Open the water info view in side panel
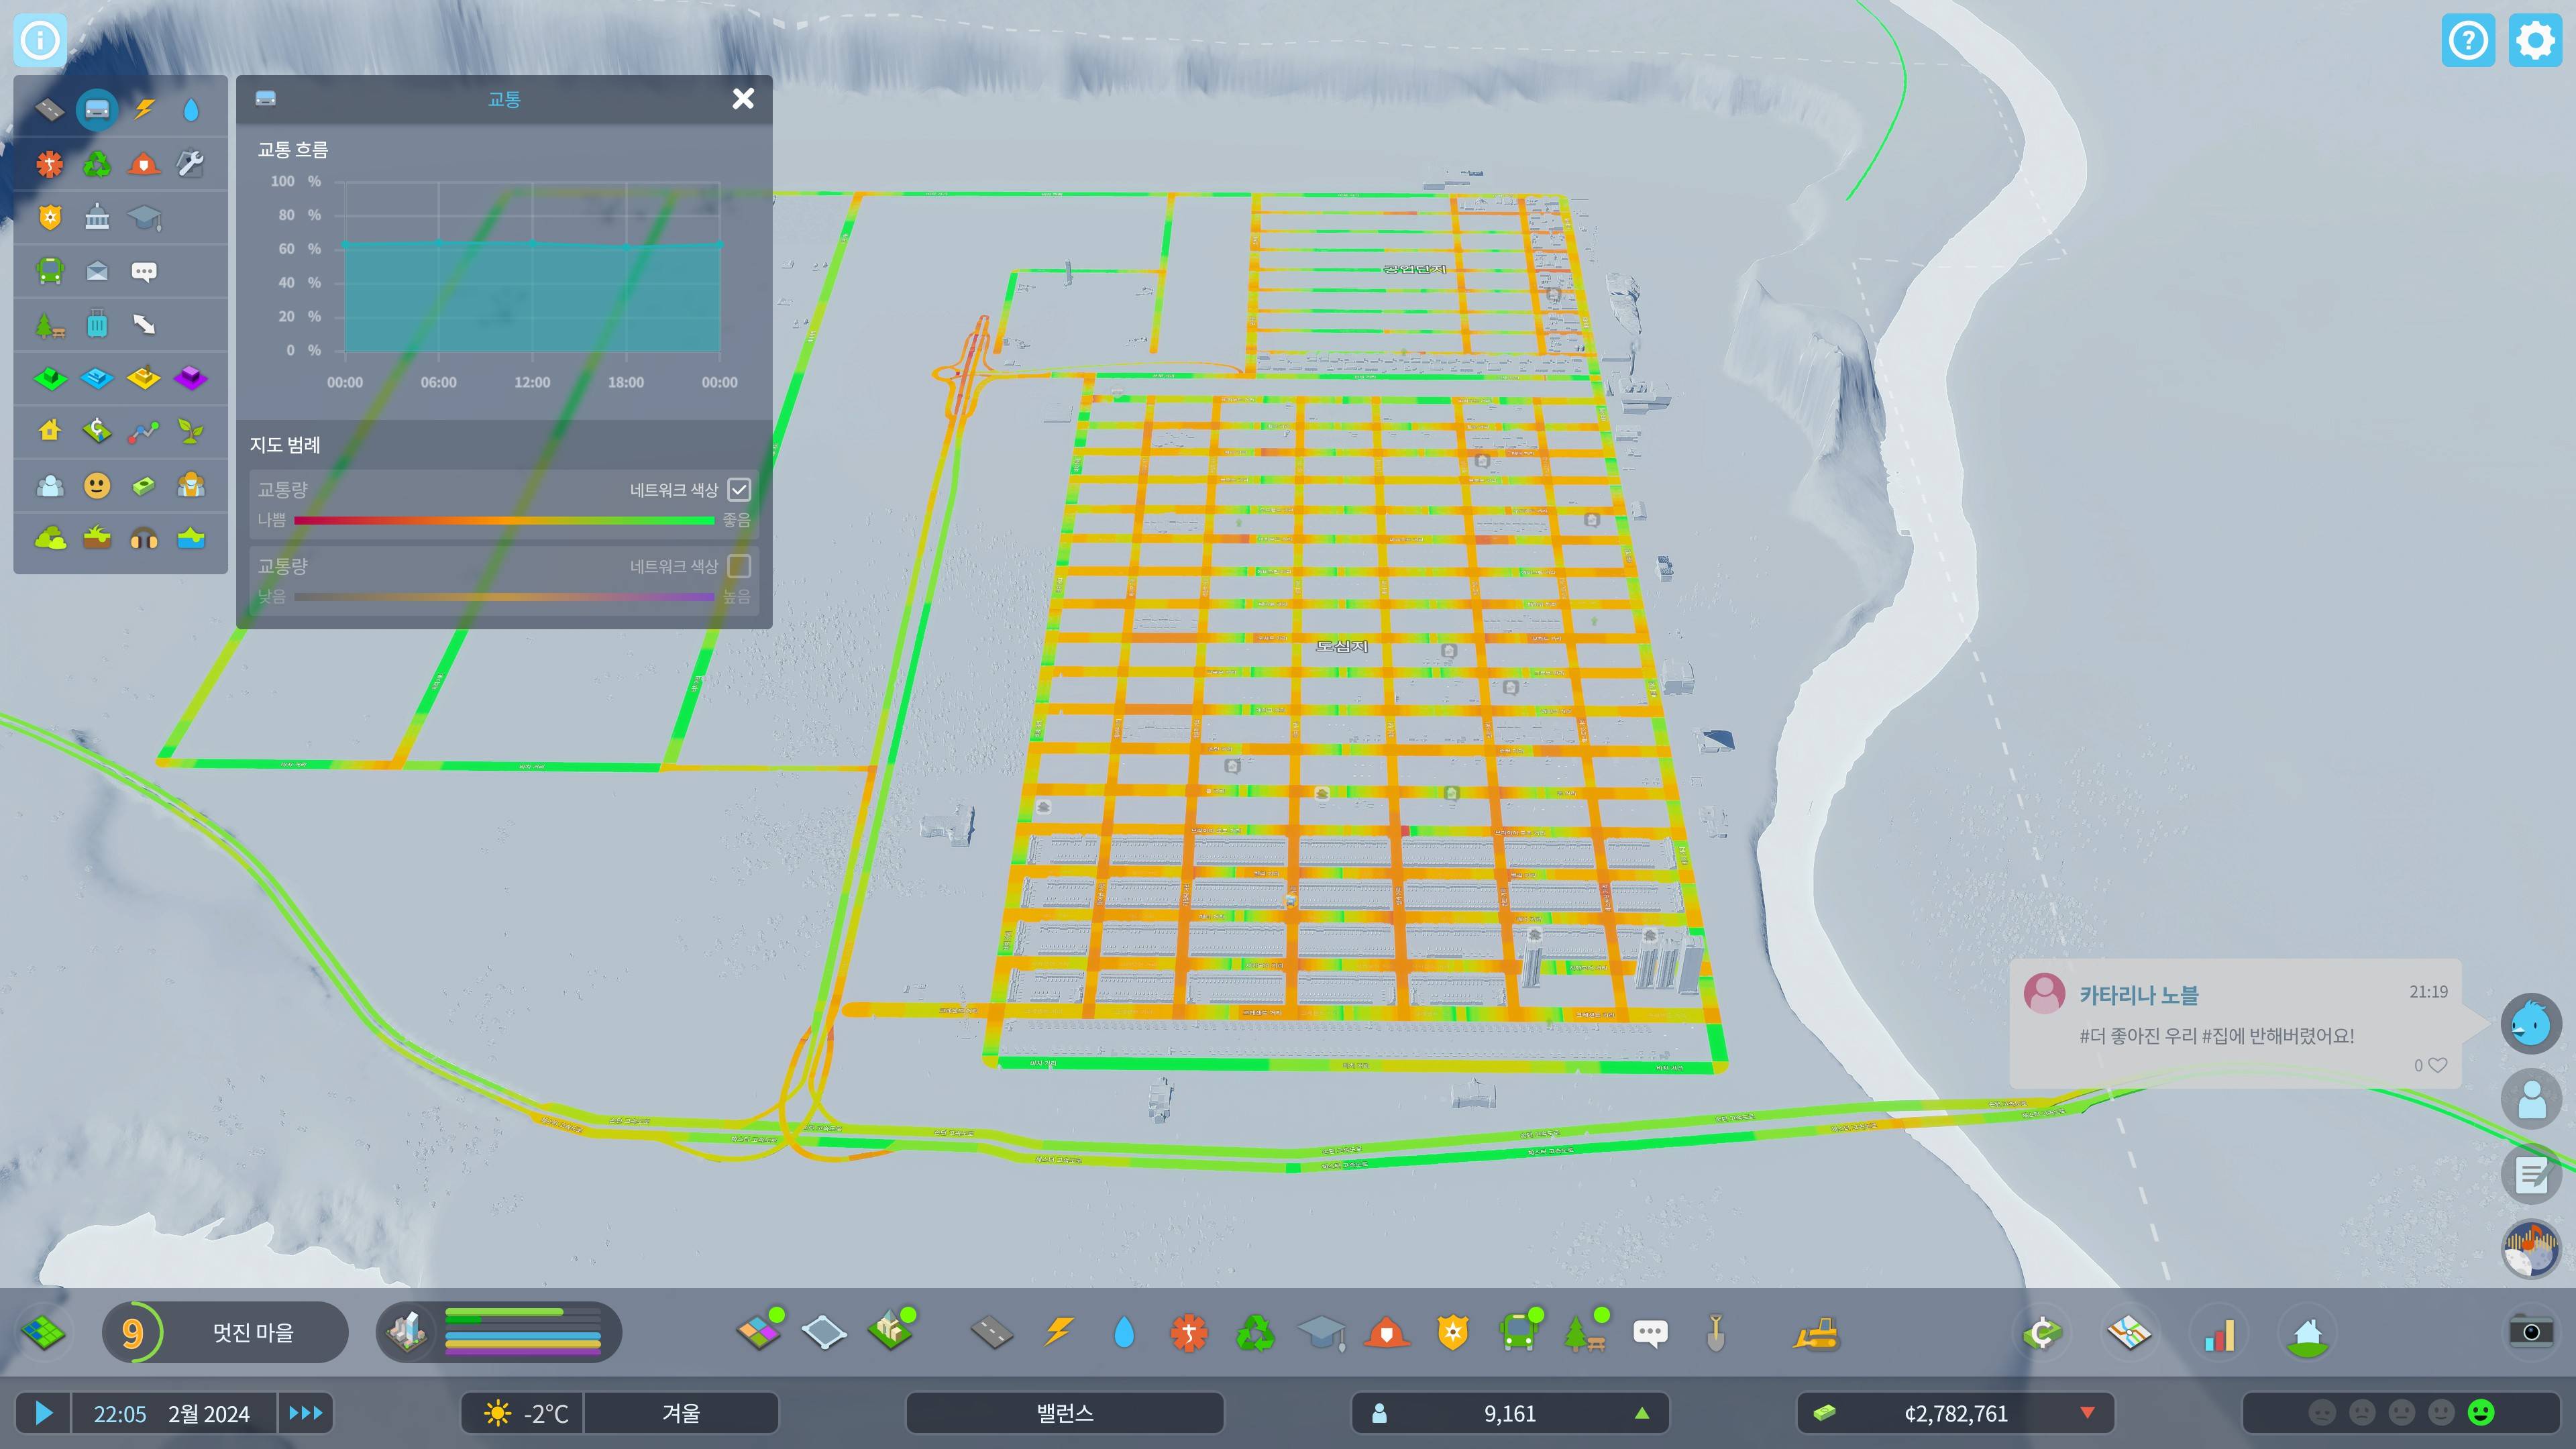2576x1449 pixels. click(x=191, y=109)
